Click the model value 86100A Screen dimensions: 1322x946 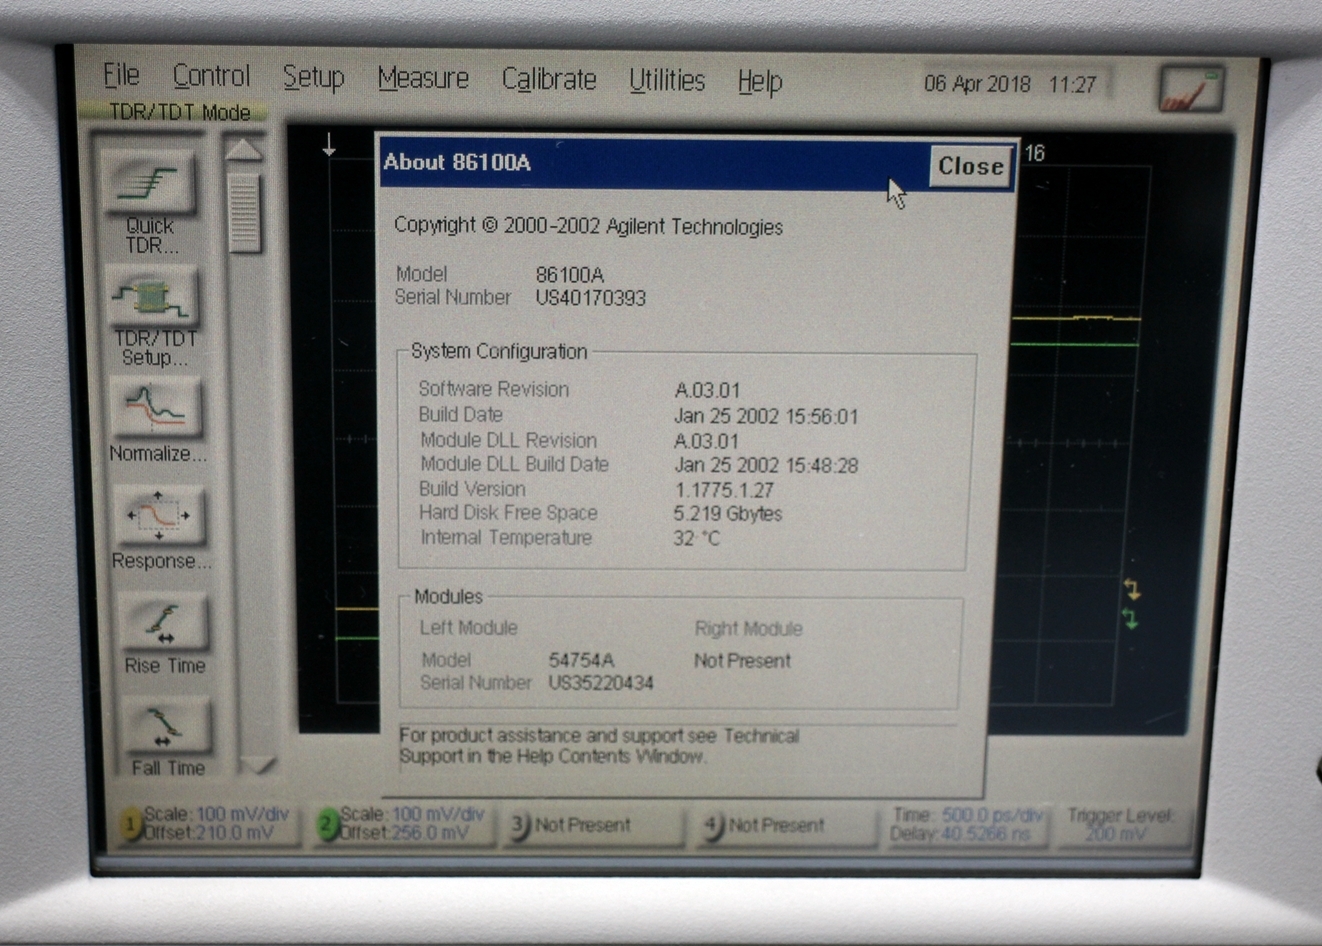[569, 274]
